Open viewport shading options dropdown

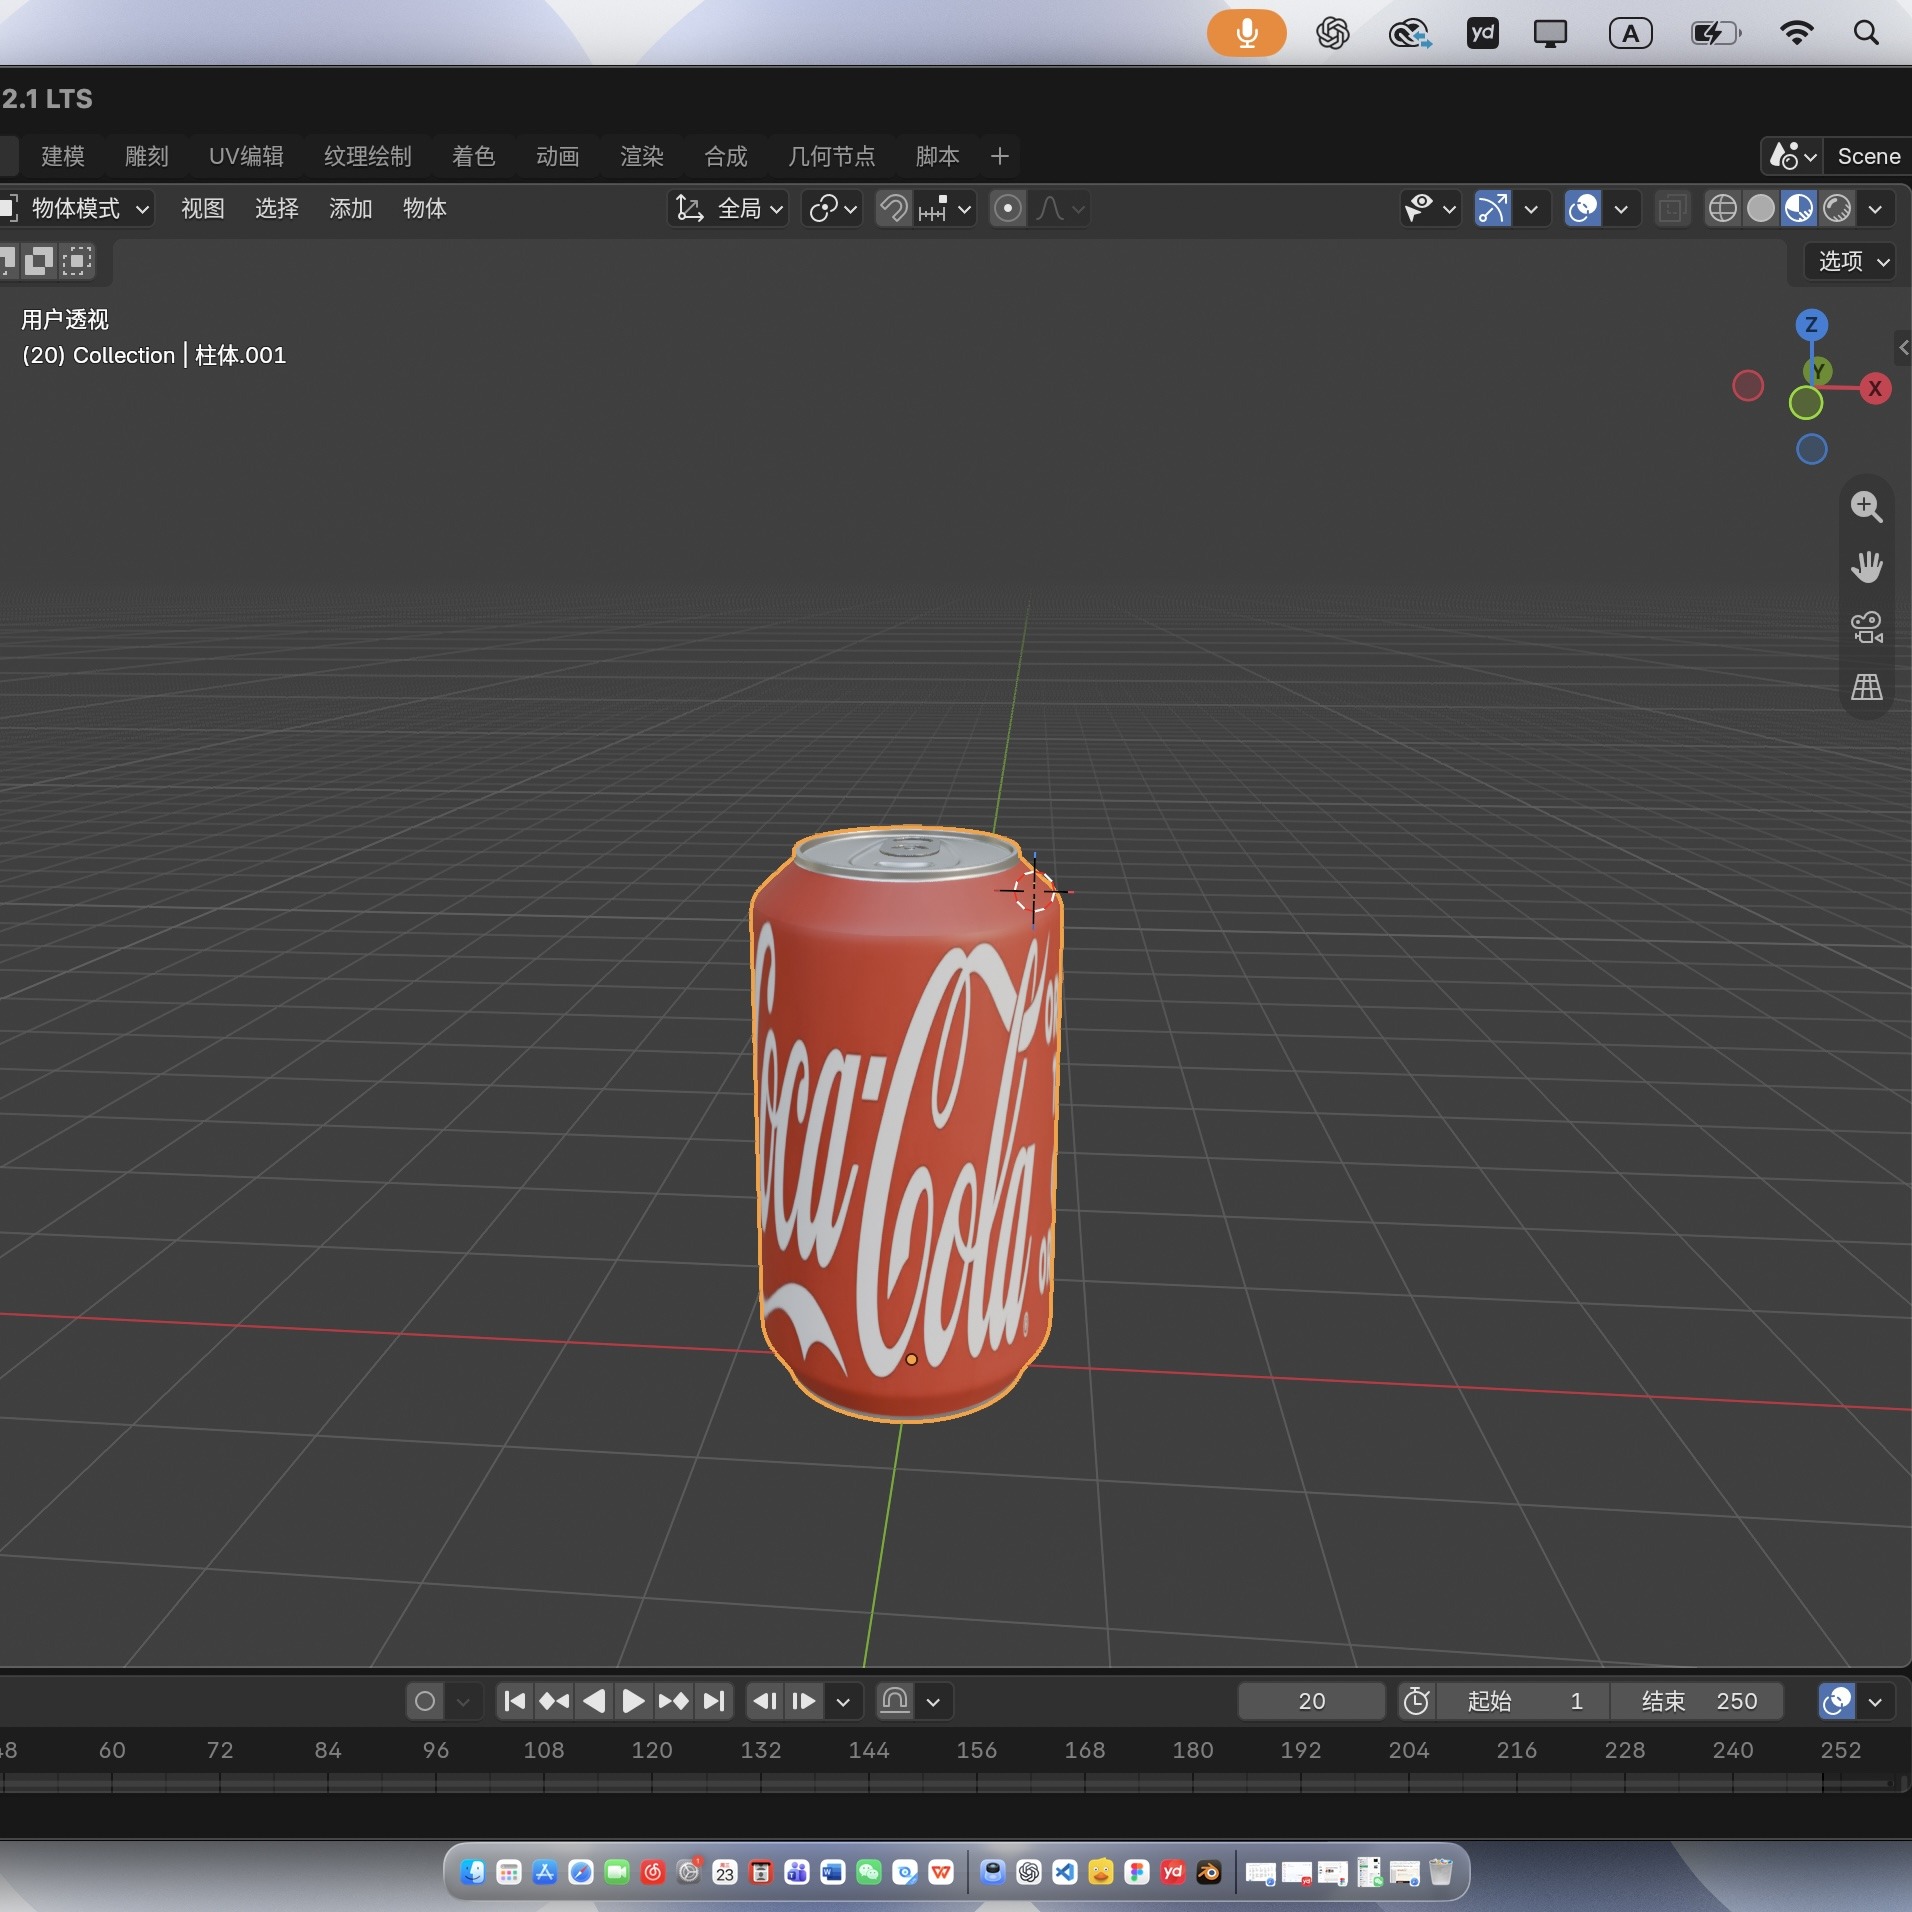pyautogui.click(x=1875, y=208)
